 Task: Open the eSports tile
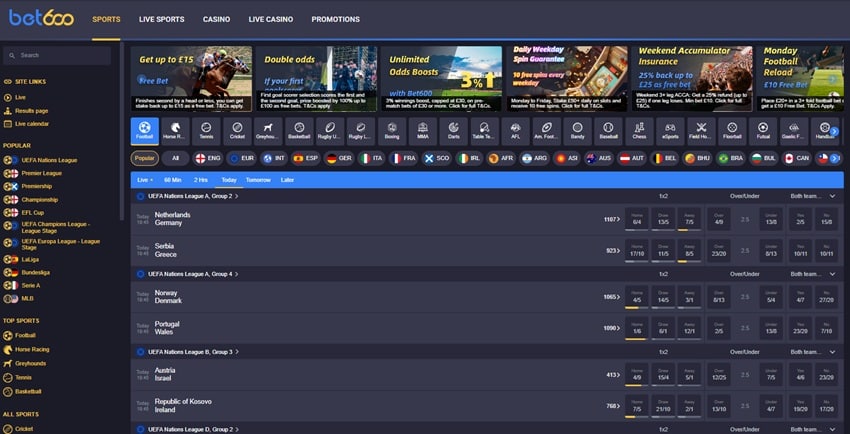(670, 131)
